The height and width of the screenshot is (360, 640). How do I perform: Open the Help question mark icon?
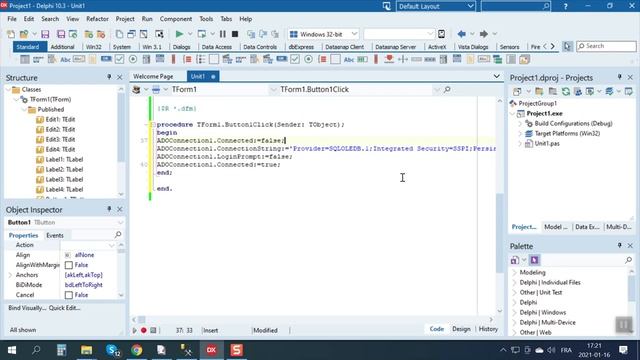pyautogui.click(x=565, y=6)
